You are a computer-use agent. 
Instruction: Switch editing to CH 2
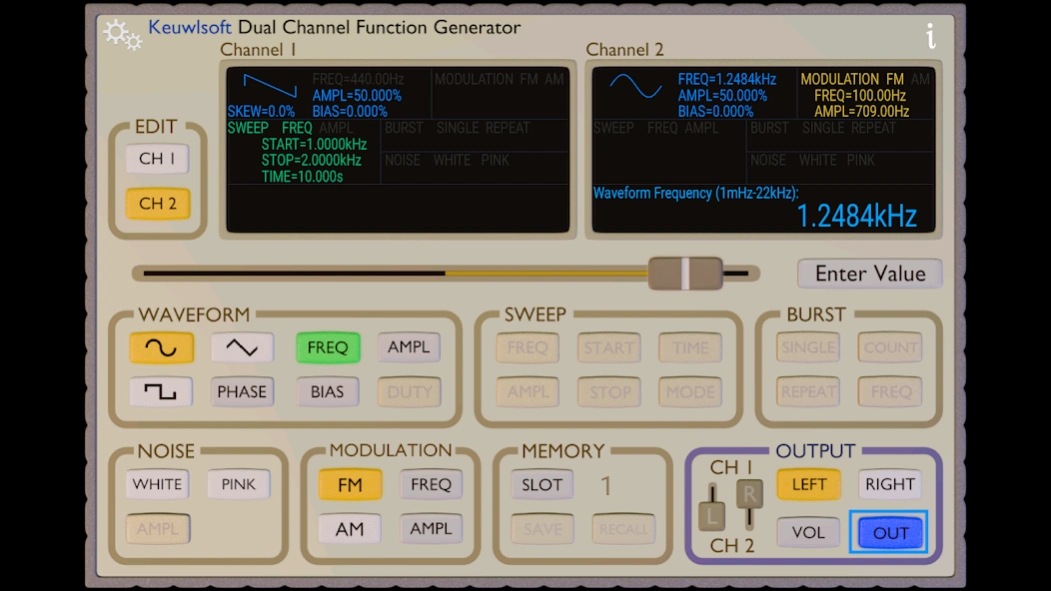(157, 204)
